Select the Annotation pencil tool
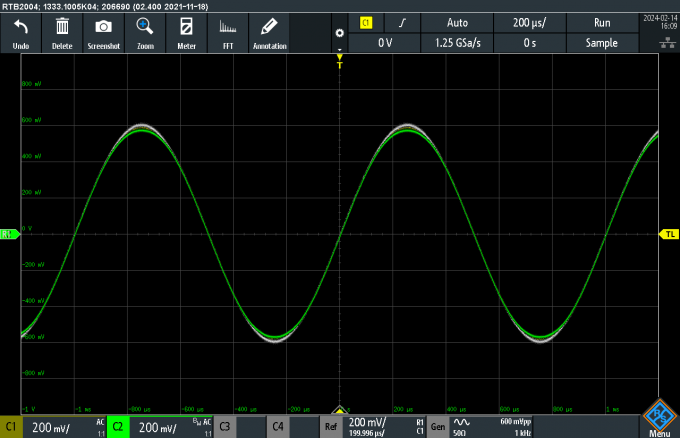The width and height of the screenshot is (680, 438). 269,33
